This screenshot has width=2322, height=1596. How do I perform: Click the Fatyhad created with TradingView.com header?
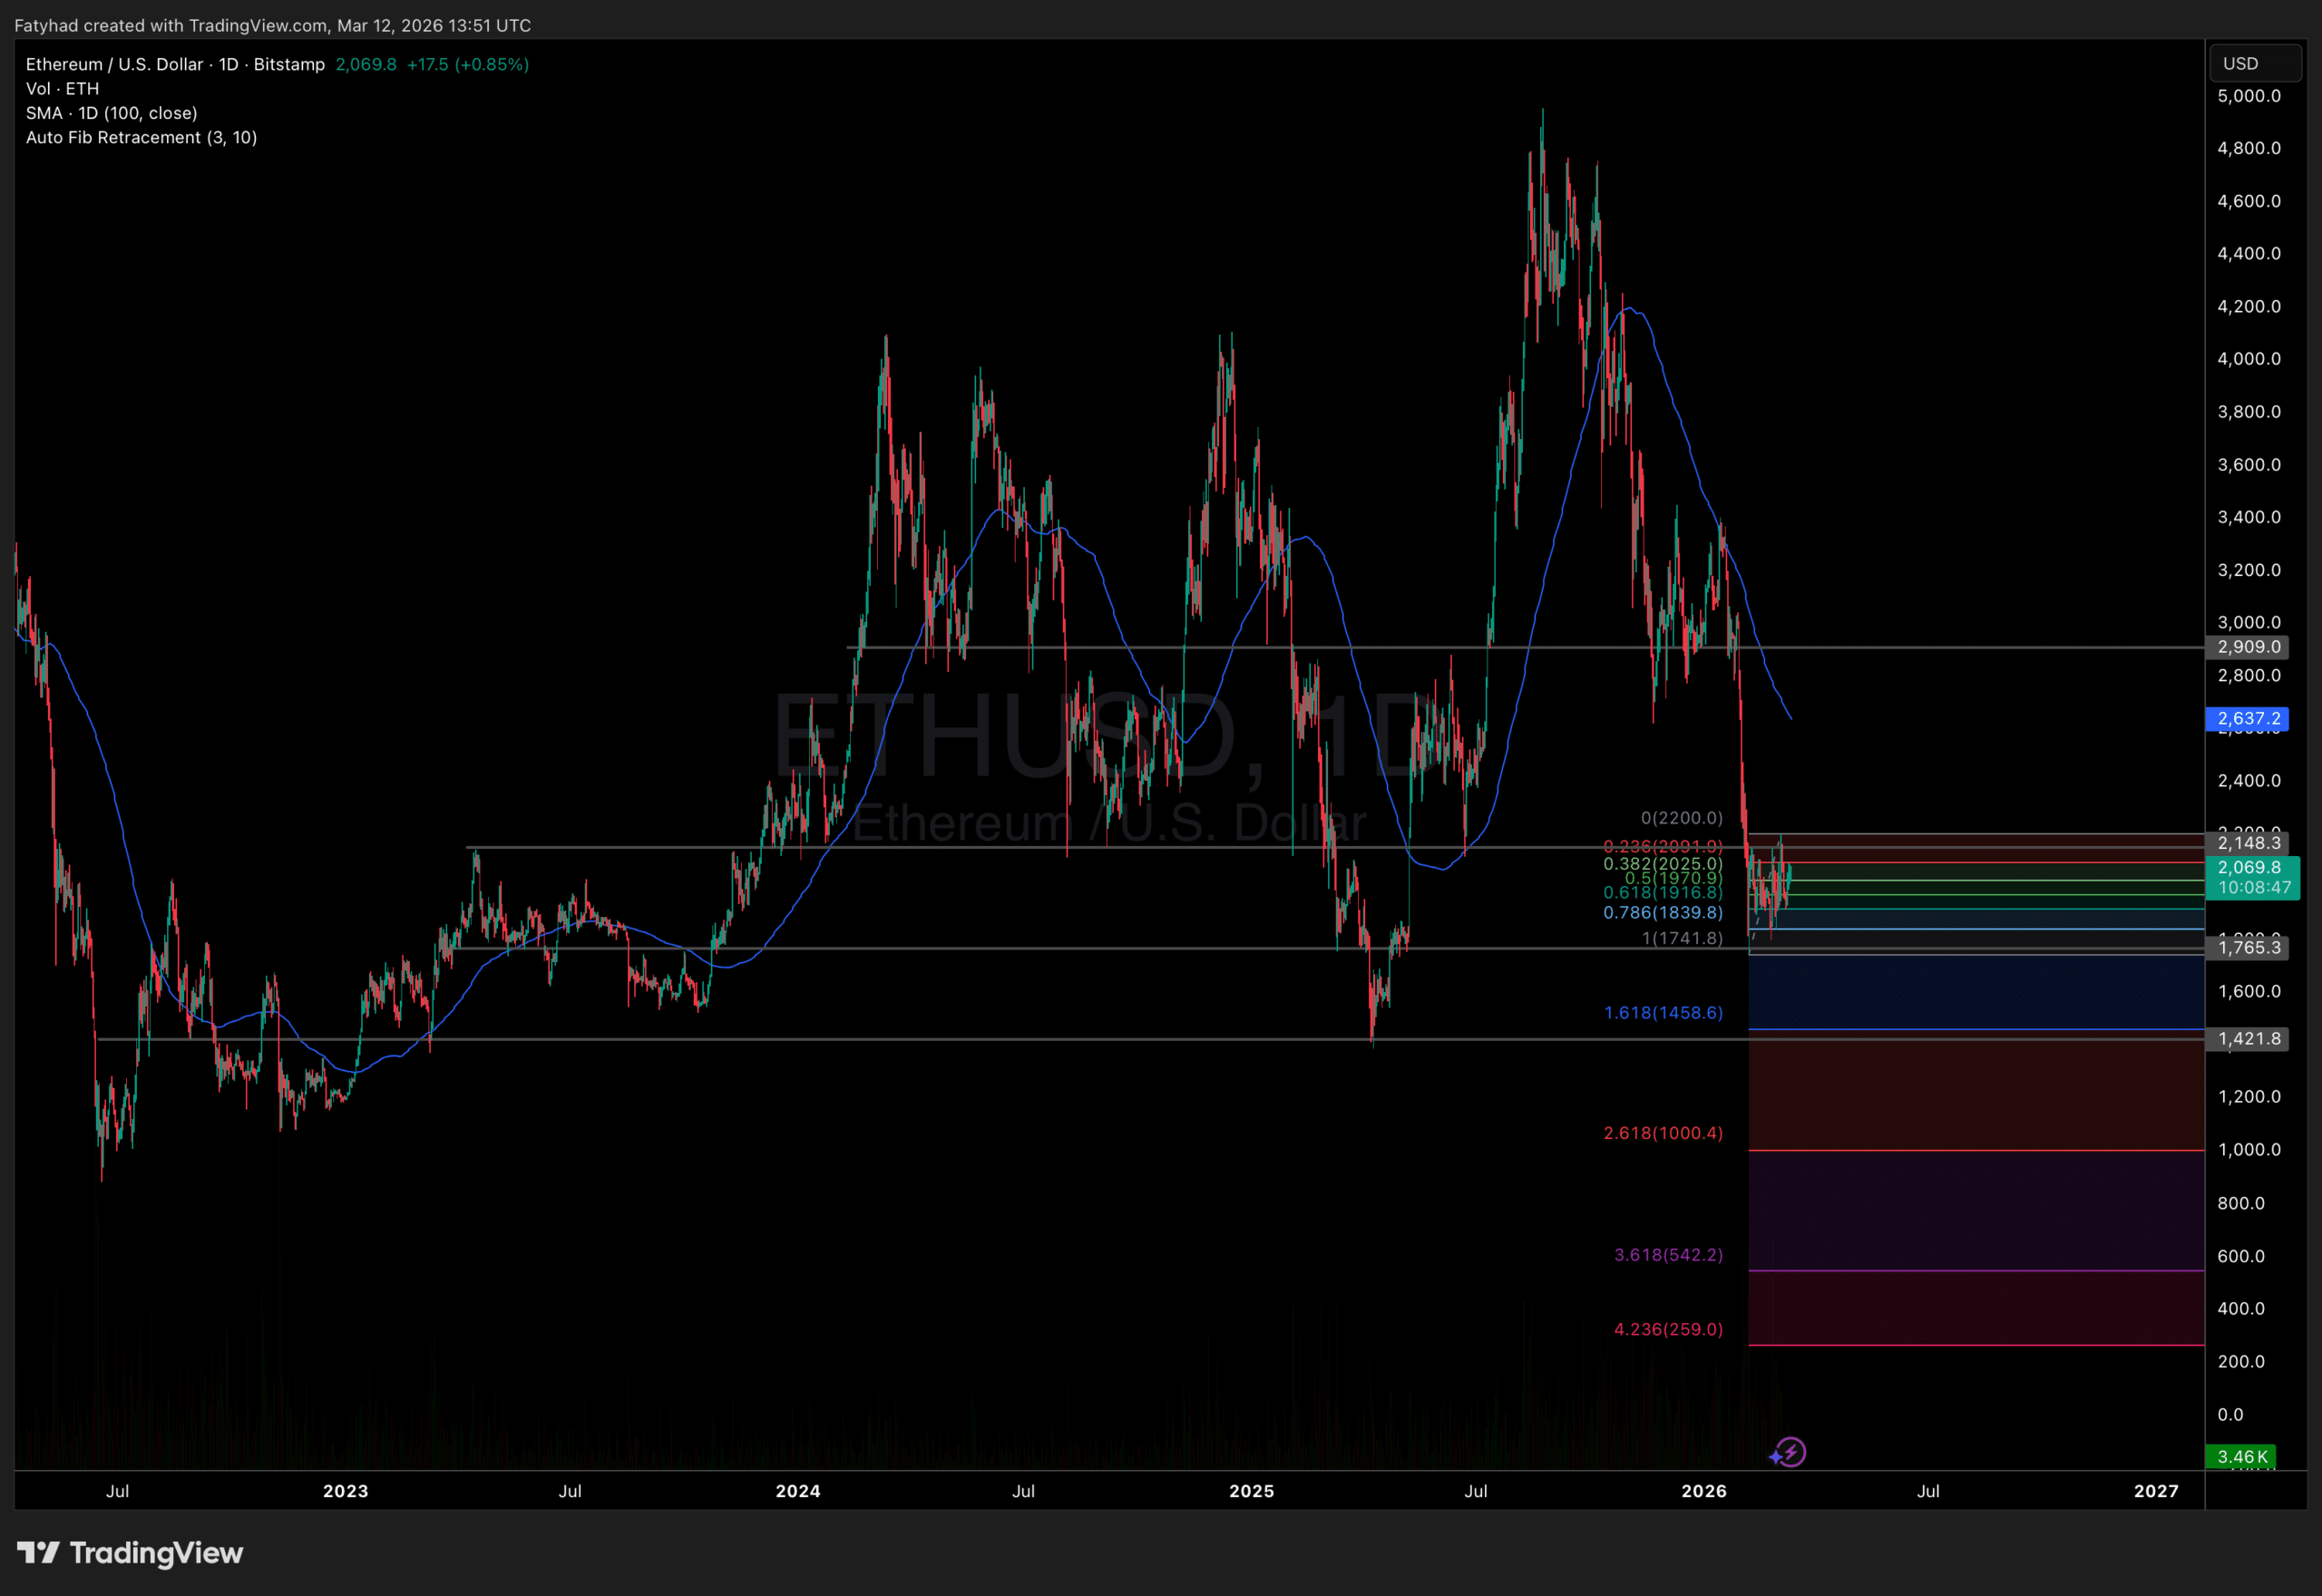tap(272, 25)
